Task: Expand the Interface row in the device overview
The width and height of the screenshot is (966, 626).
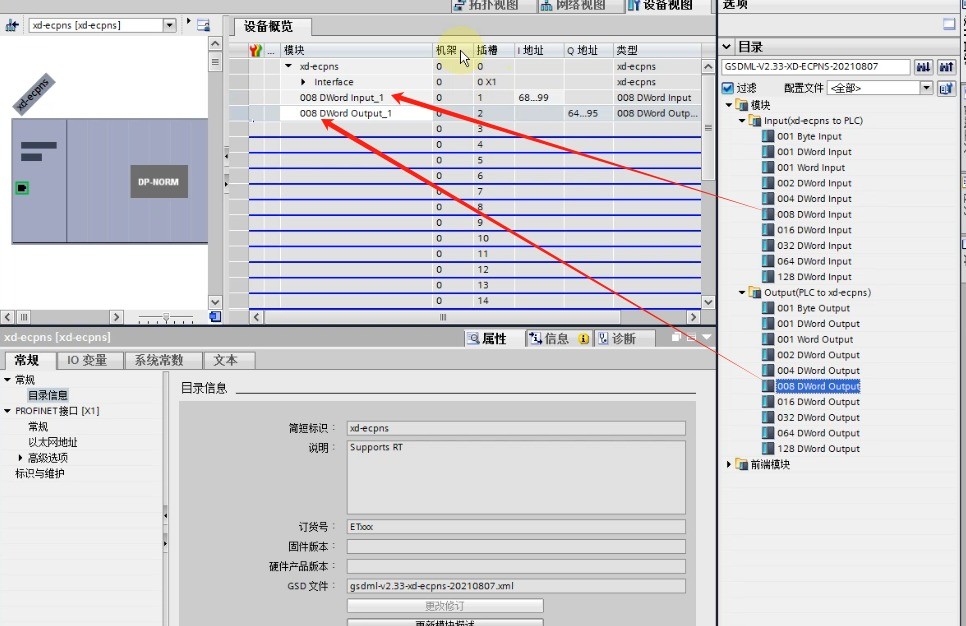Action: tap(303, 82)
